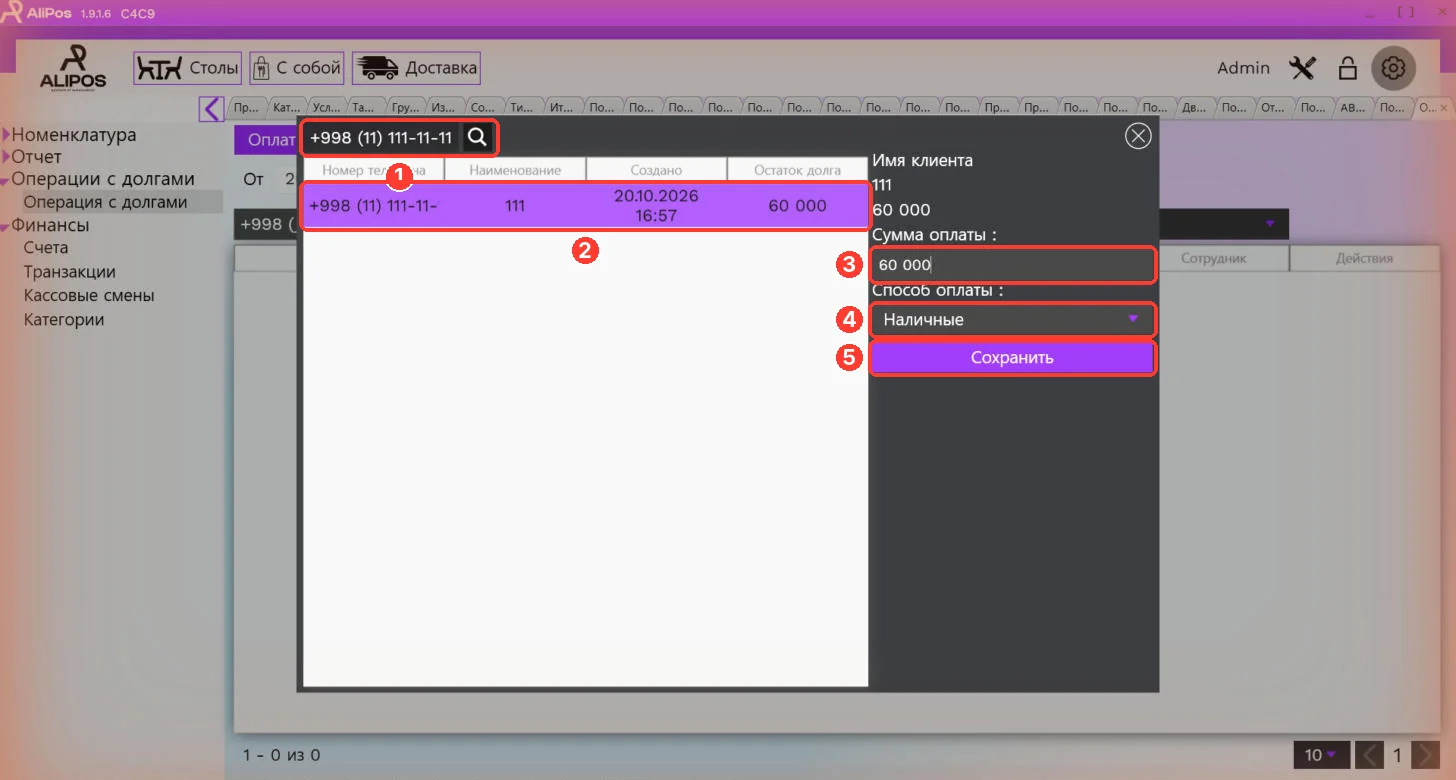Image resolution: width=1456 pixels, height=780 pixels.
Task: Click the ALIPOS logo
Action: click(x=73, y=67)
